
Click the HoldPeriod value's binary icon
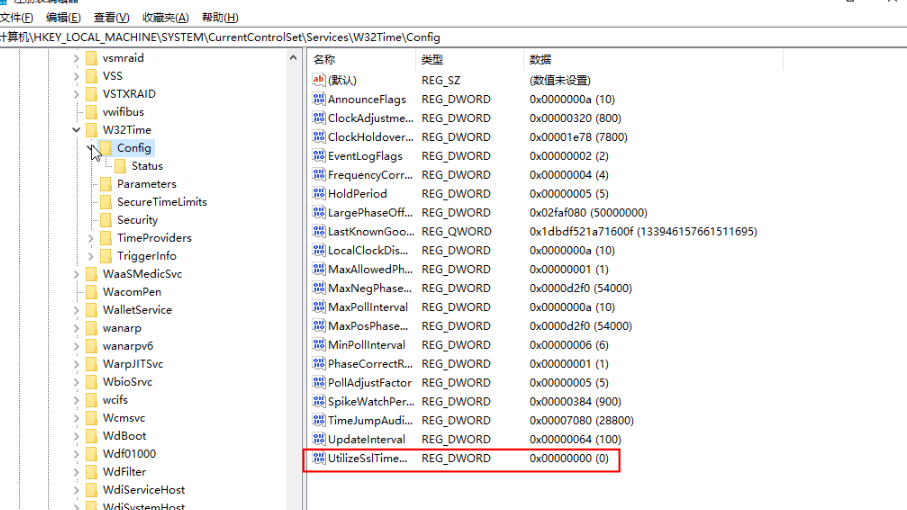pos(319,193)
